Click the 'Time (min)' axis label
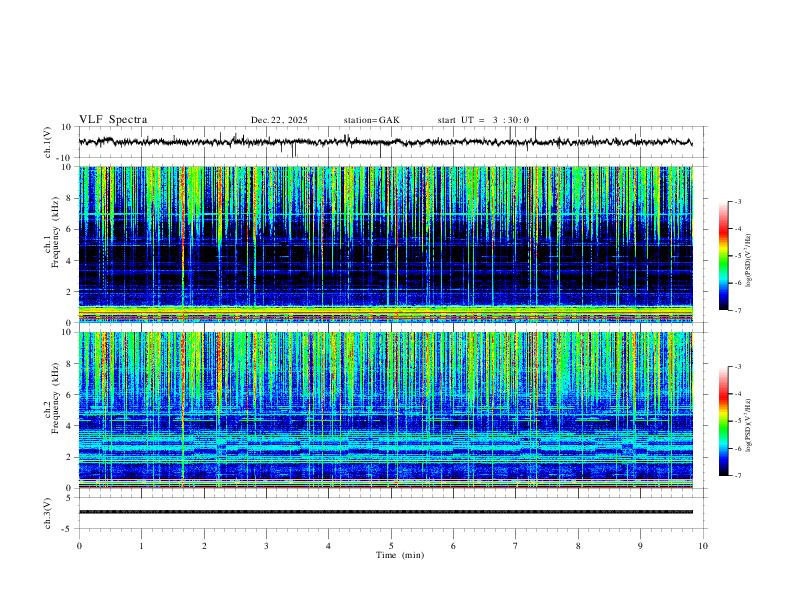The image size is (792, 612). [400, 555]
